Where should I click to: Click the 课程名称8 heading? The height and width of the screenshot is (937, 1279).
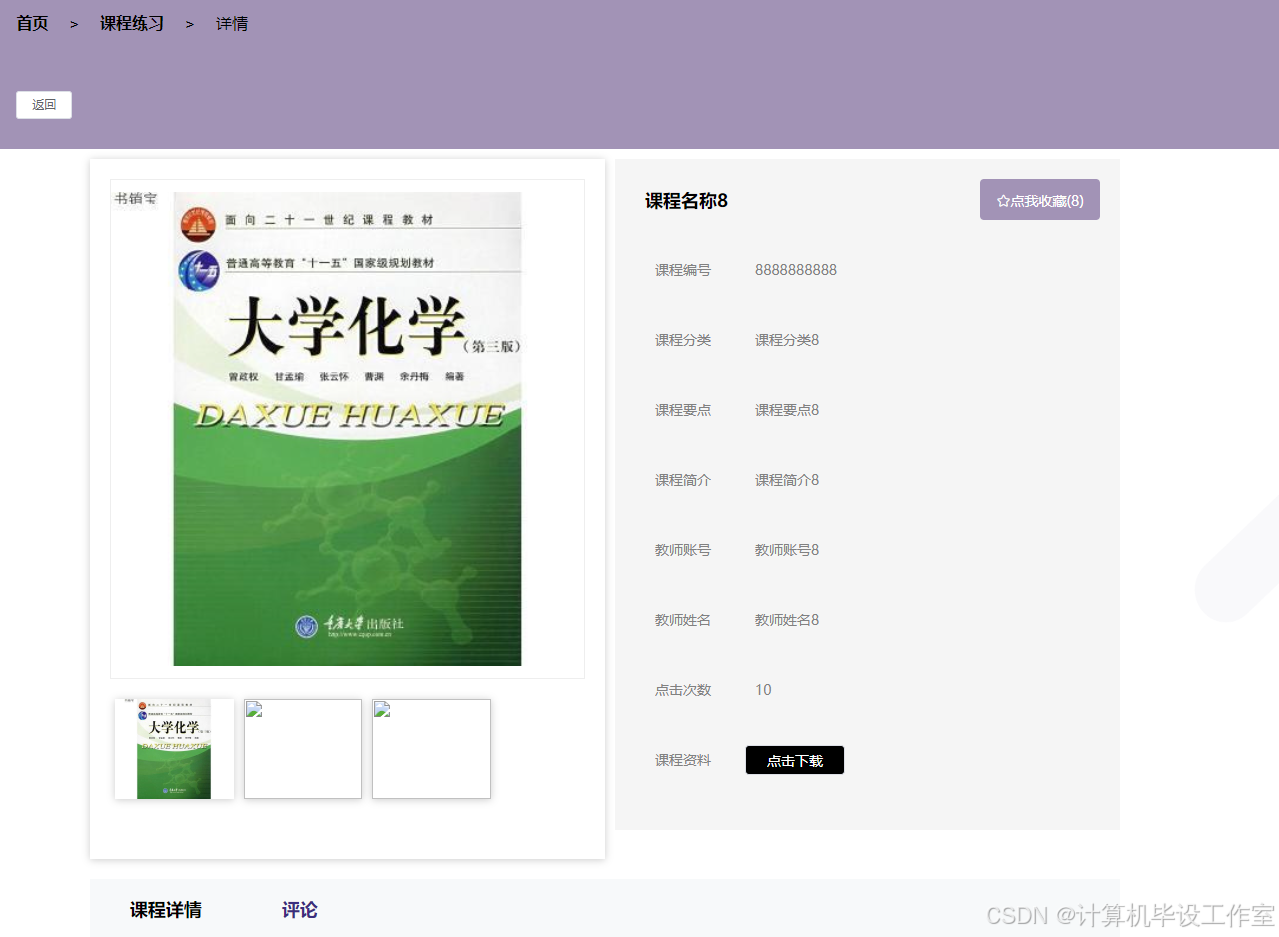tap(686, 200)
